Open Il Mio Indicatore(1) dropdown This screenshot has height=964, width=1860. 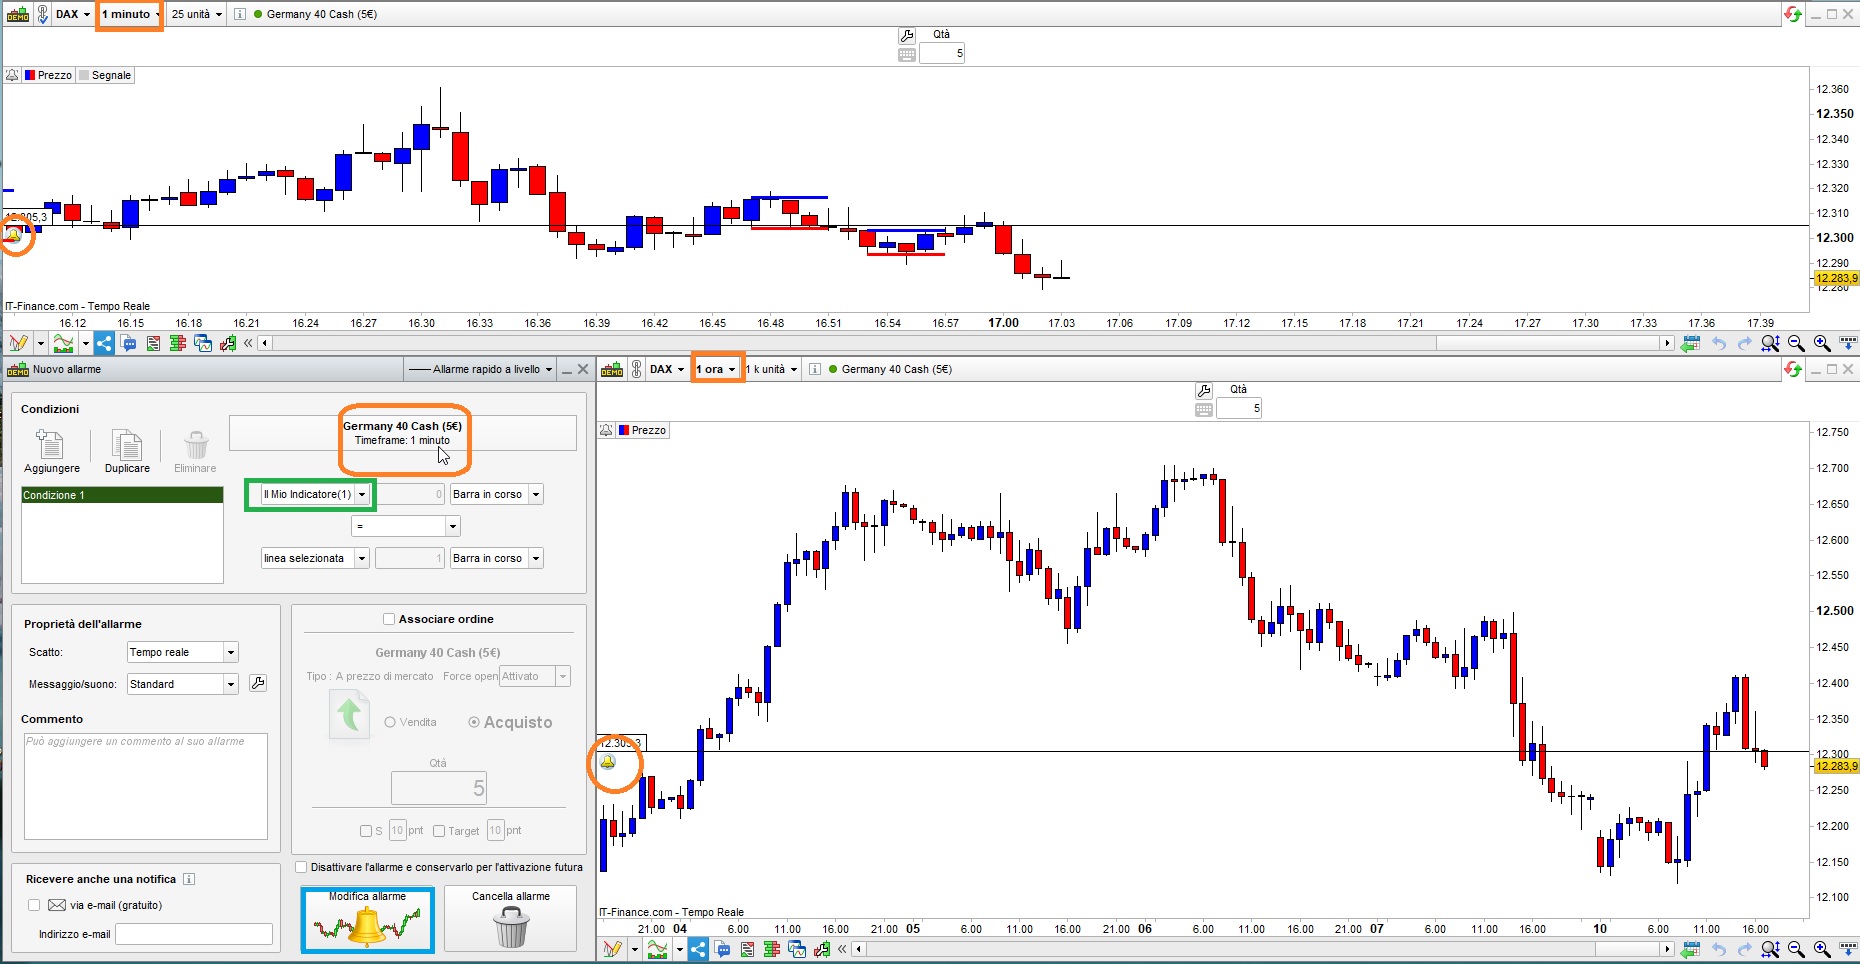point(315,494)
